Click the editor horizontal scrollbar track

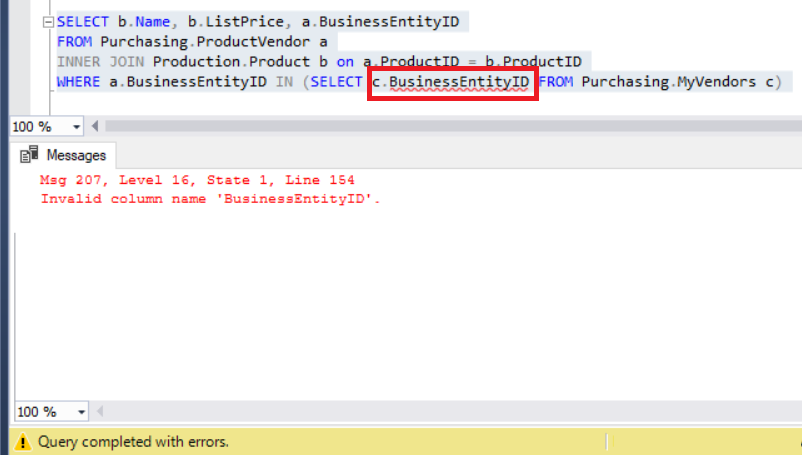[453, 126]
